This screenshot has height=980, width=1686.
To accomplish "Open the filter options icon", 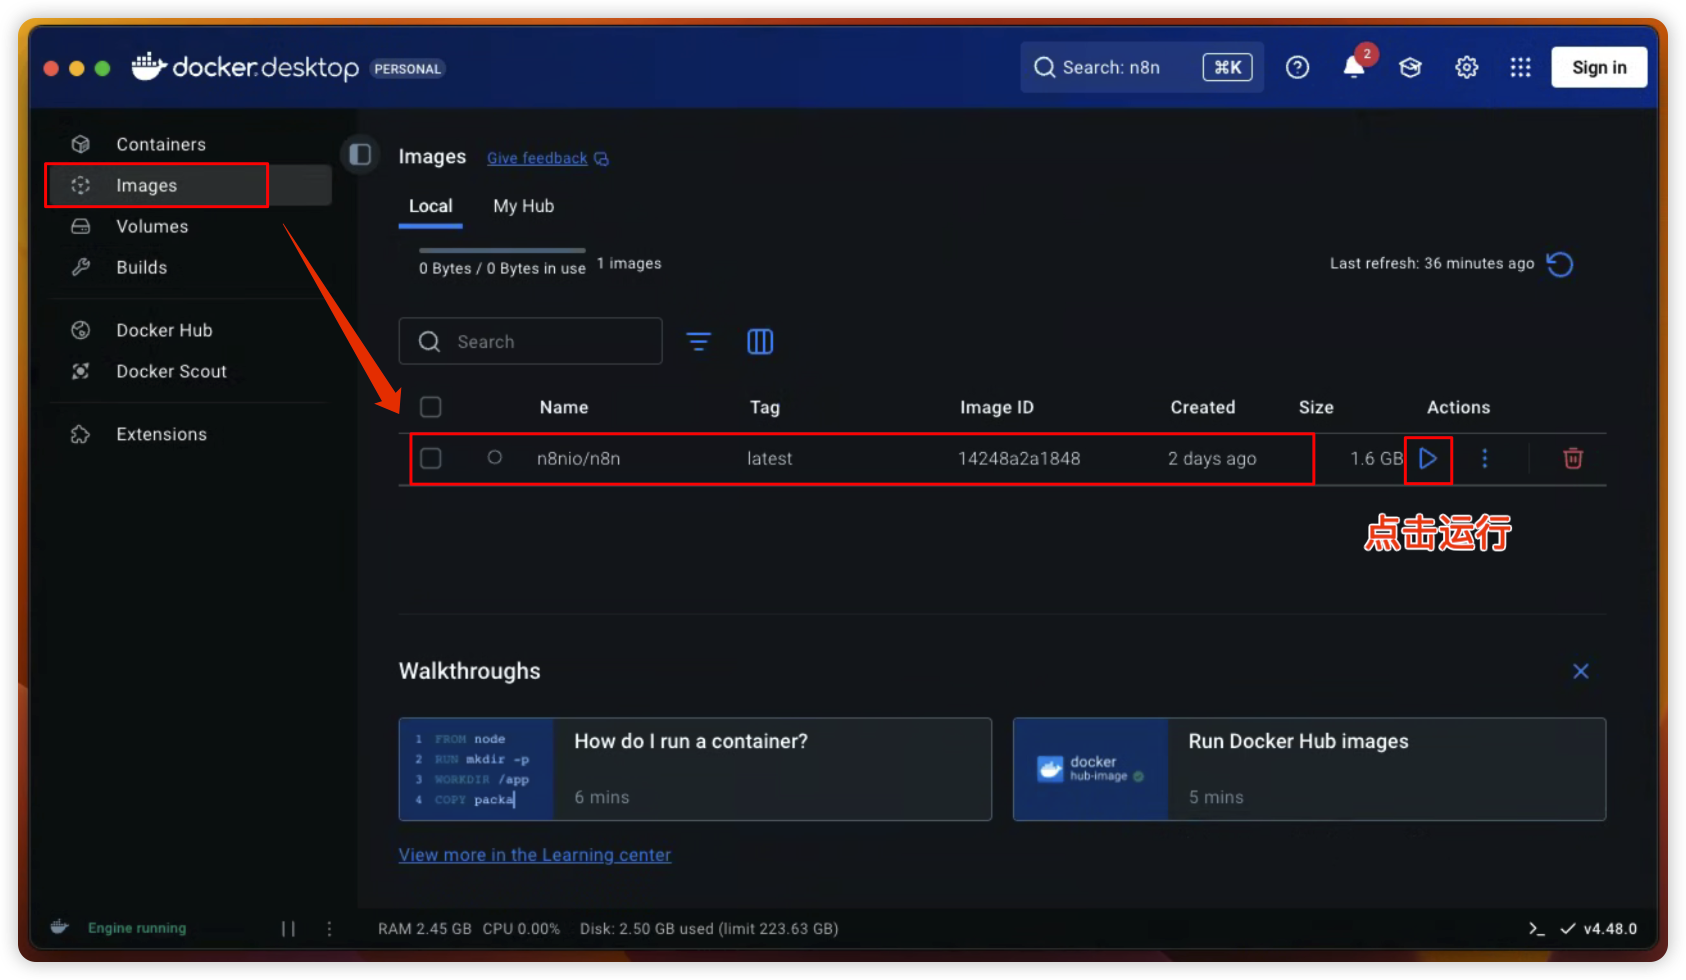I will tap(699, 342).
